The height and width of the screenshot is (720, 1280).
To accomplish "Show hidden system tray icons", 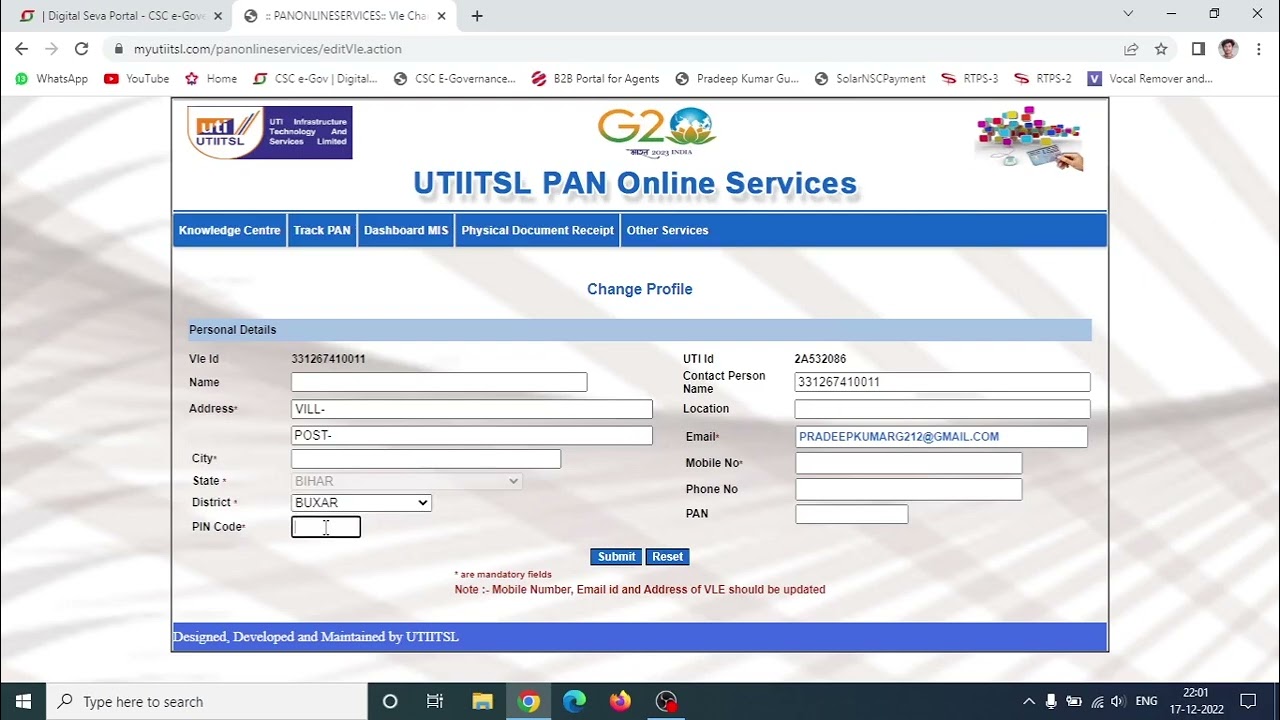I will pyautogui.click(x=1028, y=701).
